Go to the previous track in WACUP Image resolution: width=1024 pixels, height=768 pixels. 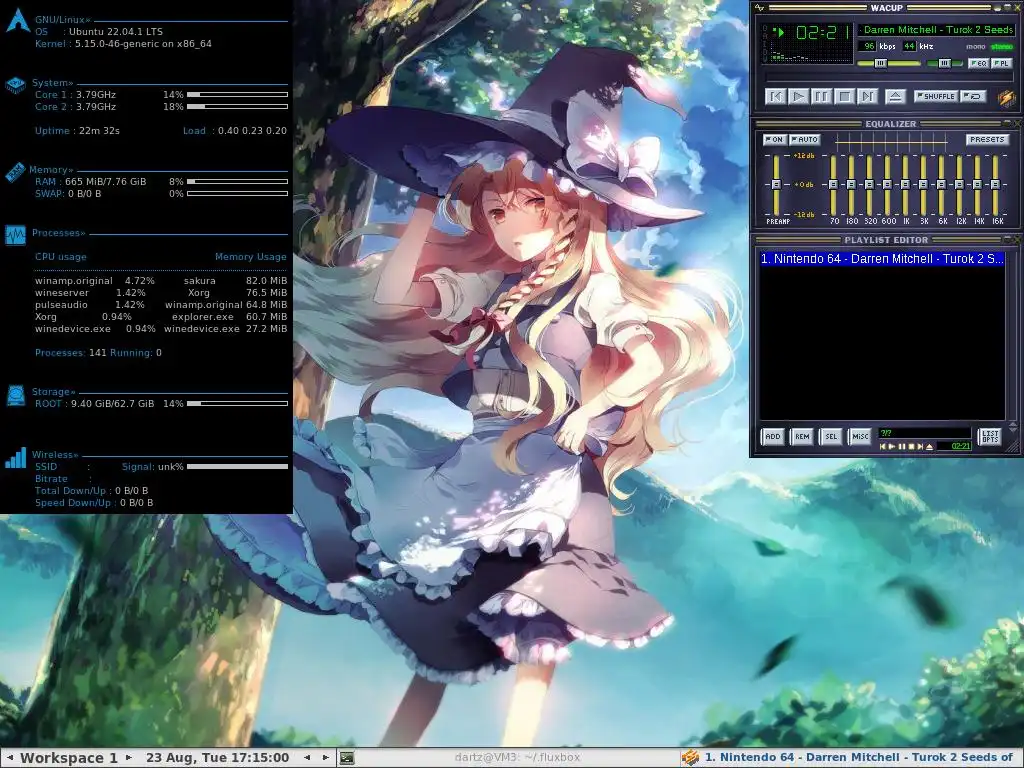[775, 97]
